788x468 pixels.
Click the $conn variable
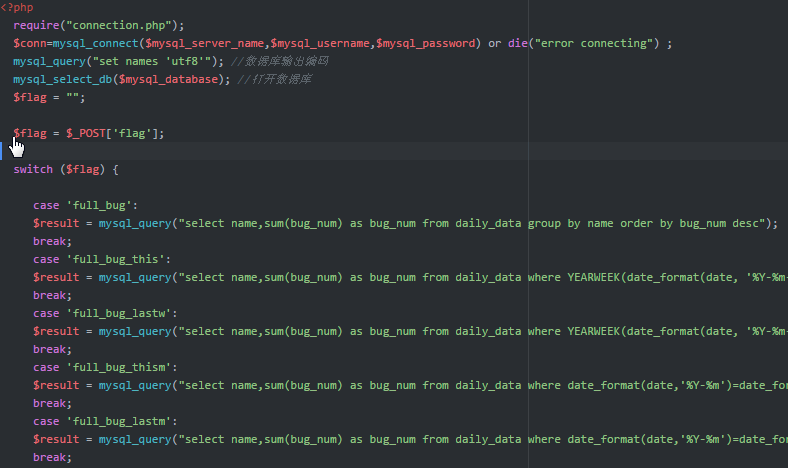(x=30, y=43)
